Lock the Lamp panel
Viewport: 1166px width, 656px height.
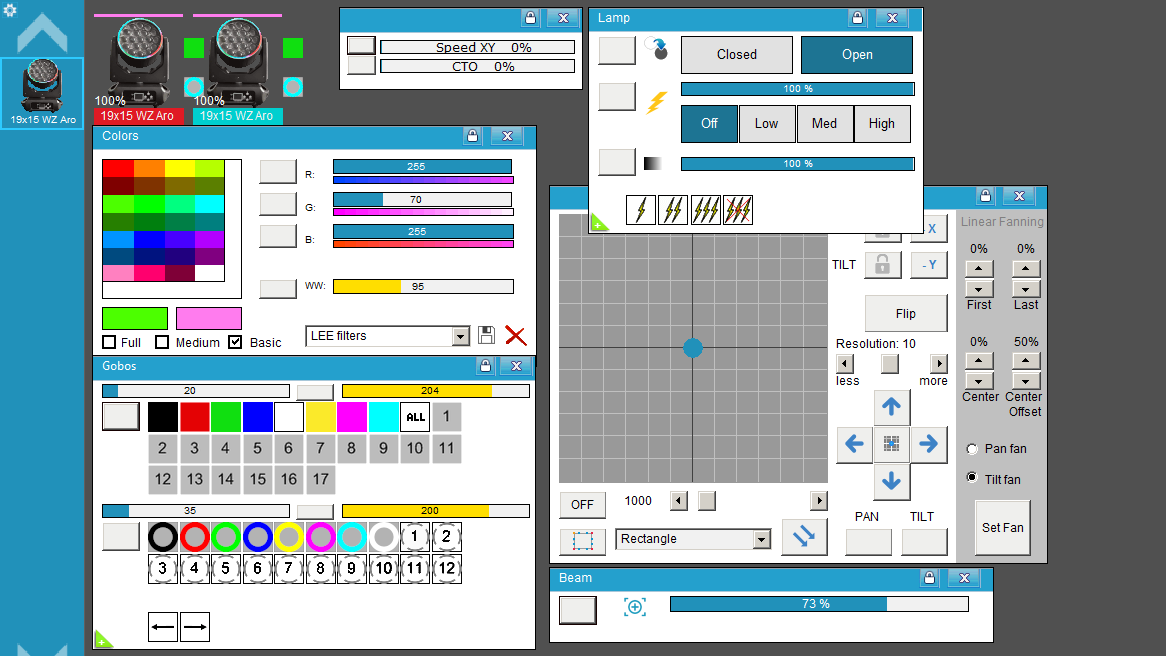coord(857,18)
